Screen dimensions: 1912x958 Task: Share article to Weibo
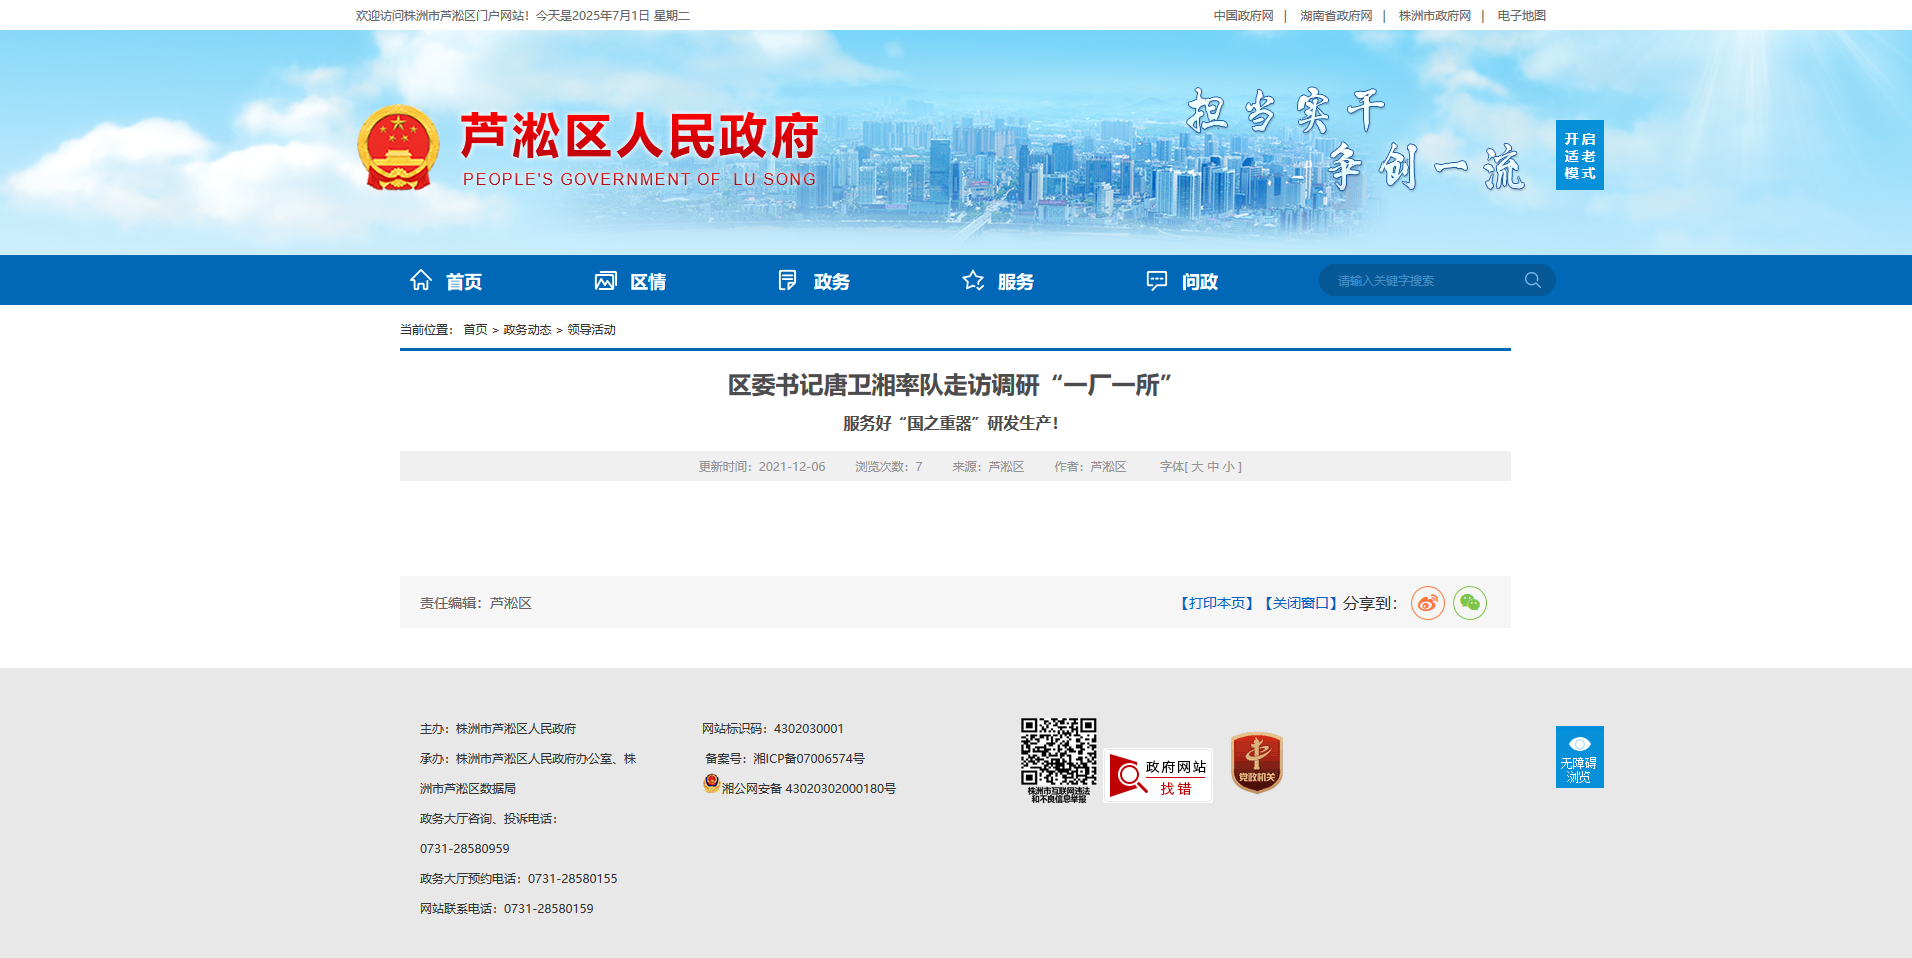pyautogui.click(x=1428, y=603)
